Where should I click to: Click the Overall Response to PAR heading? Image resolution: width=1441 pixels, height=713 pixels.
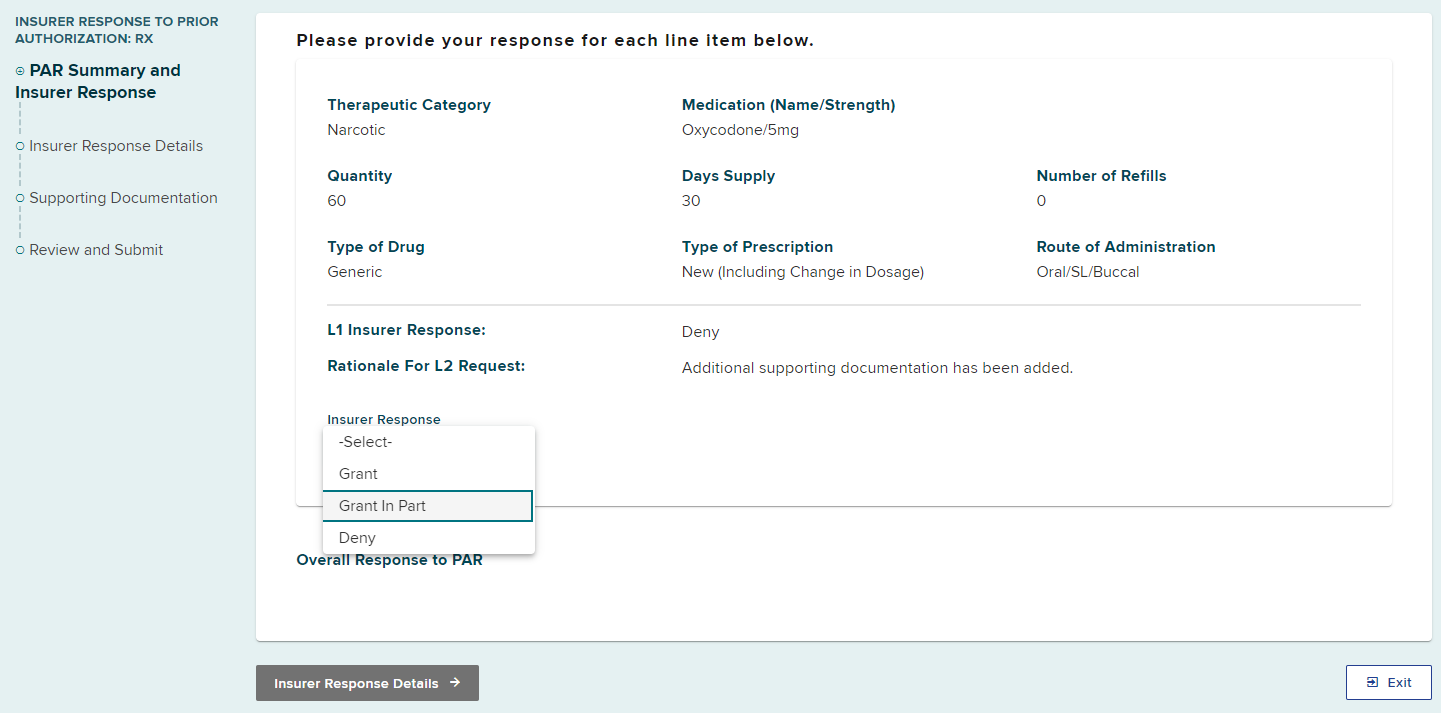click(389, 560)
